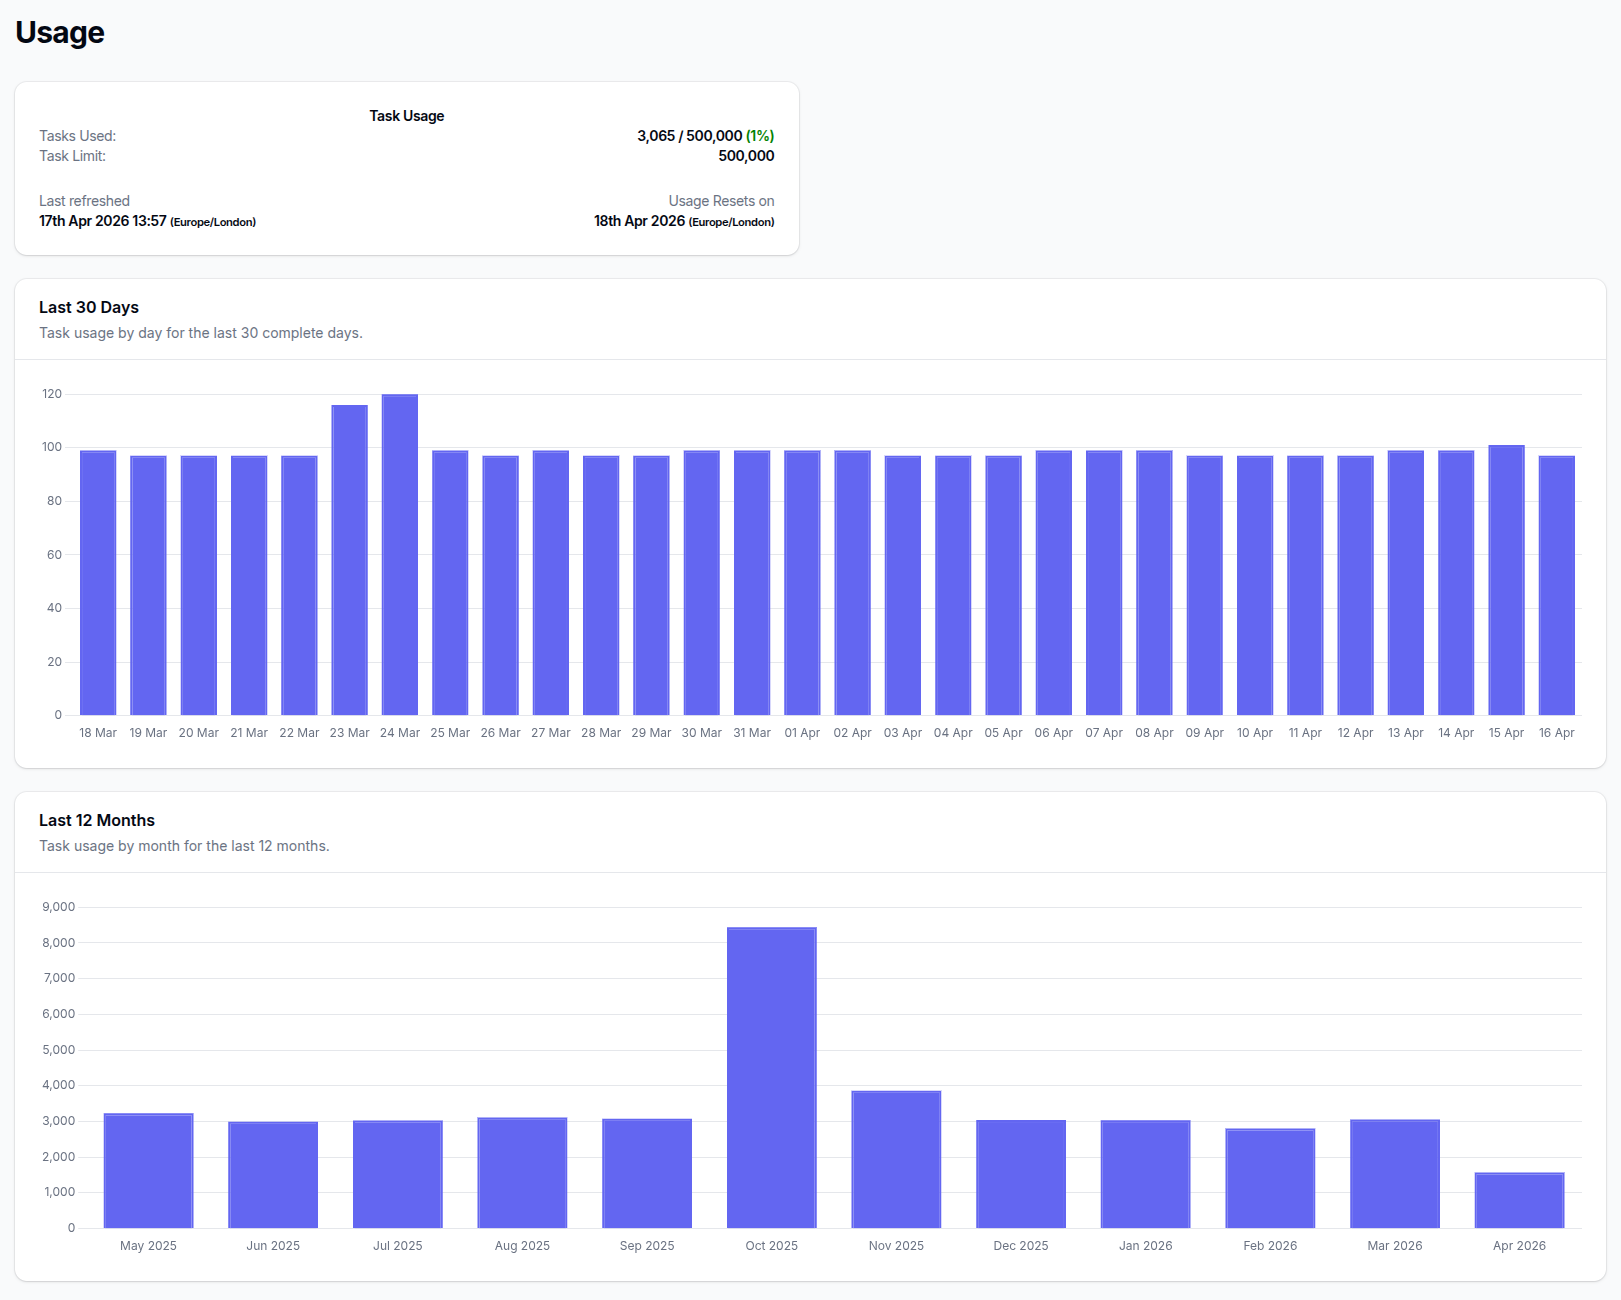
Task: Select the 18 Mar daily usage bar
Action: pos(98,583)
